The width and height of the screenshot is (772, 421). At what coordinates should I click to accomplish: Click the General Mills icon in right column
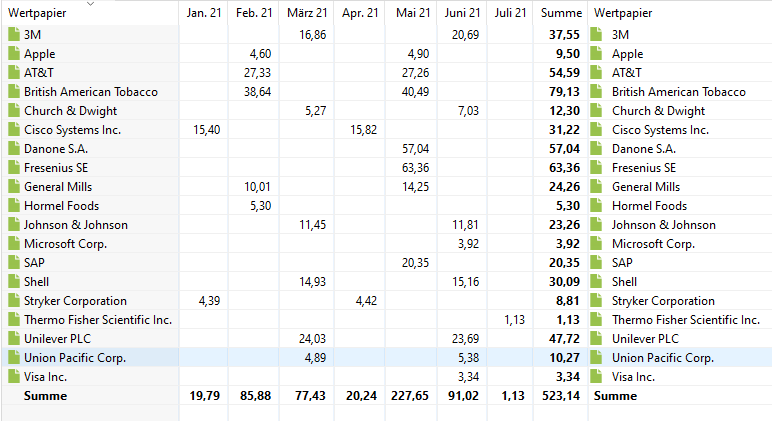pyautogui.click(x=596, y=187)
